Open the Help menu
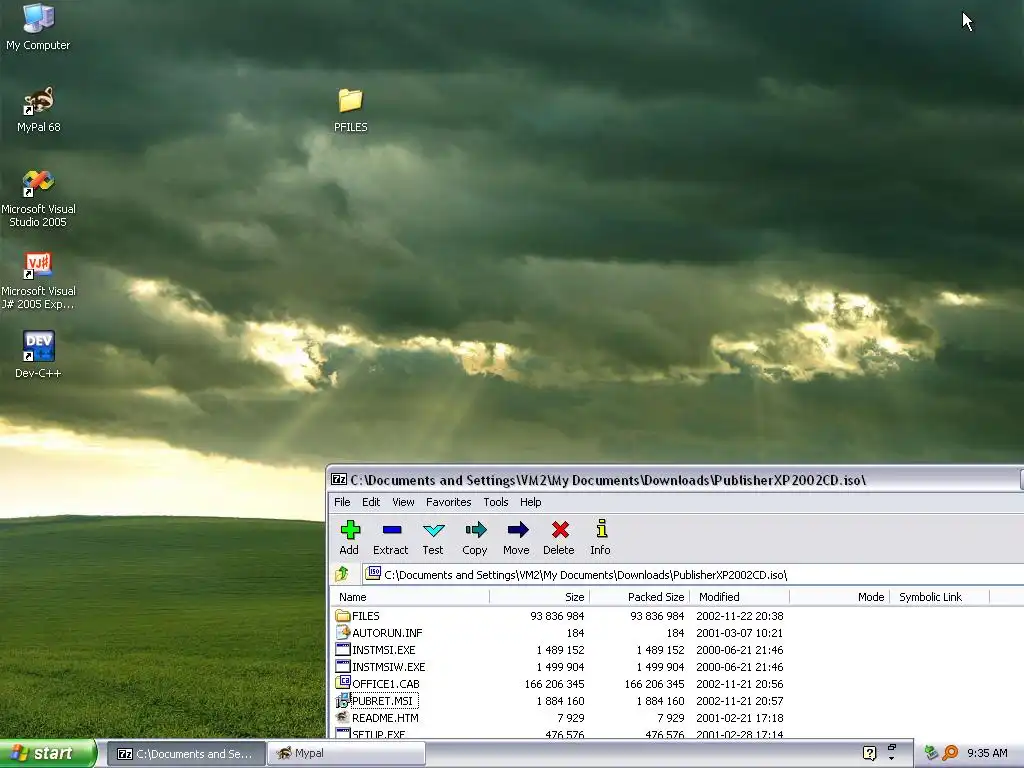The image size is (1024, 768). click(x=530, y=502)
